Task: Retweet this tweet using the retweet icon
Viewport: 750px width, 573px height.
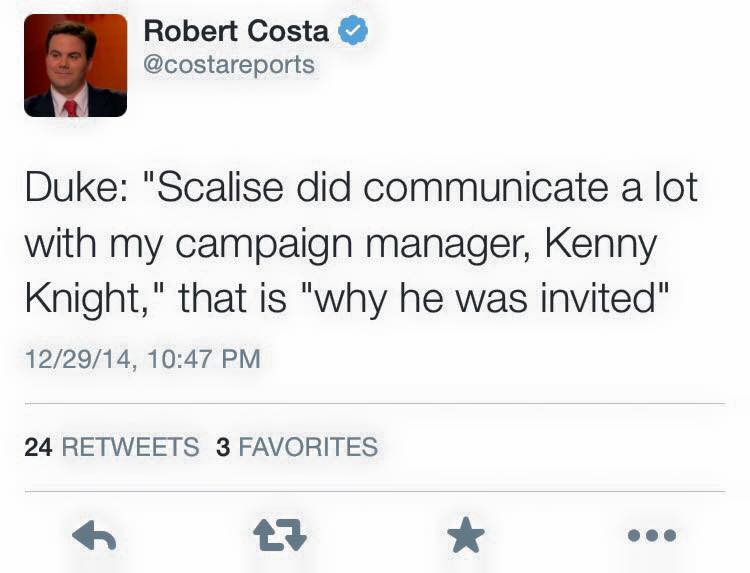Action: (281, 537)
